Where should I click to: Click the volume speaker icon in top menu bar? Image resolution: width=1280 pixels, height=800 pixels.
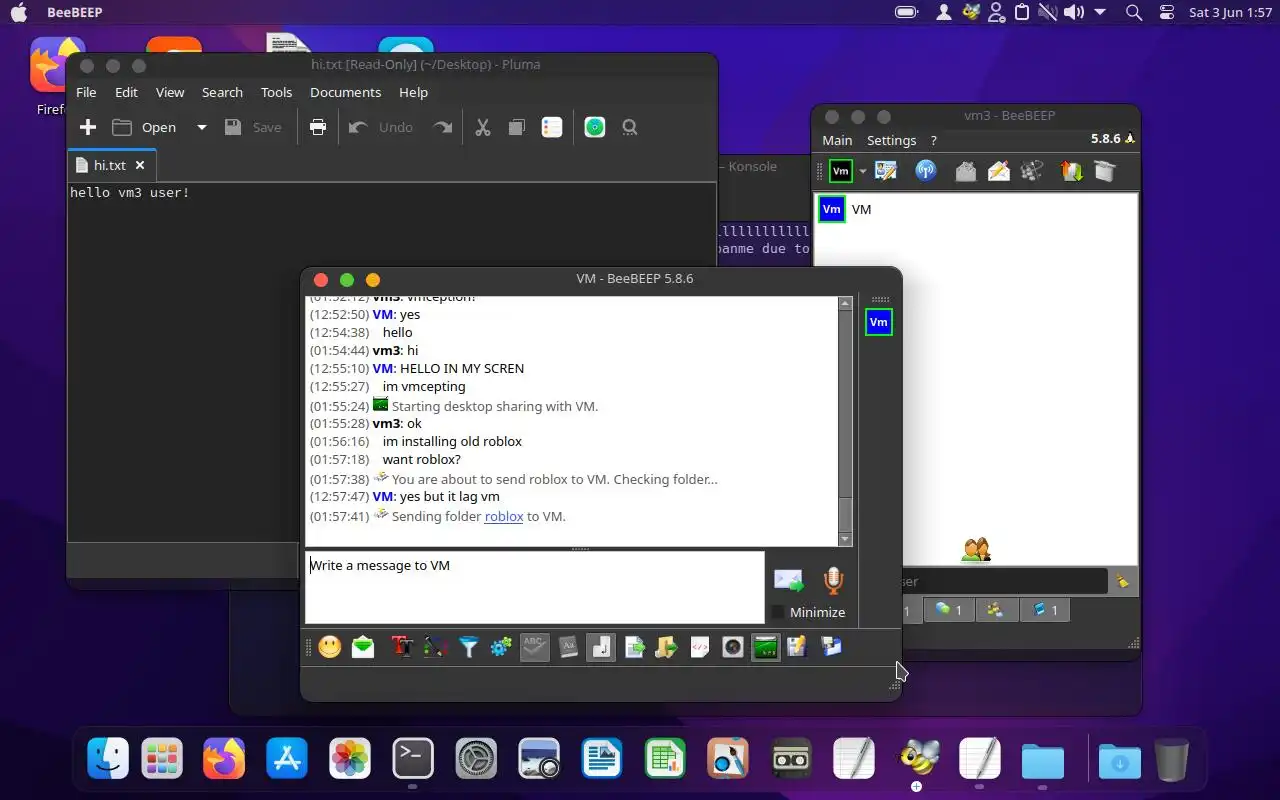coord(1074,12)
